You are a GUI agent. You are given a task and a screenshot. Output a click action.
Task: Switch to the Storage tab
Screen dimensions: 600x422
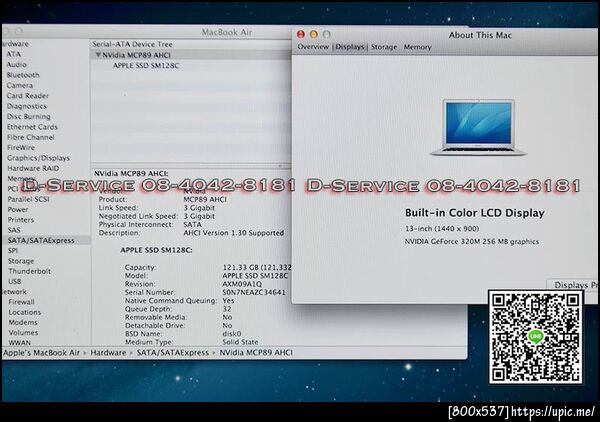(384, 47)
